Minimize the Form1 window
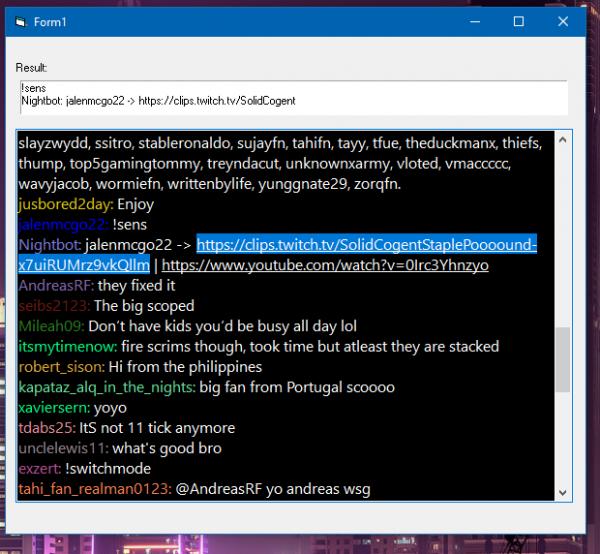 pyautogui.click(x=475, y=22)
